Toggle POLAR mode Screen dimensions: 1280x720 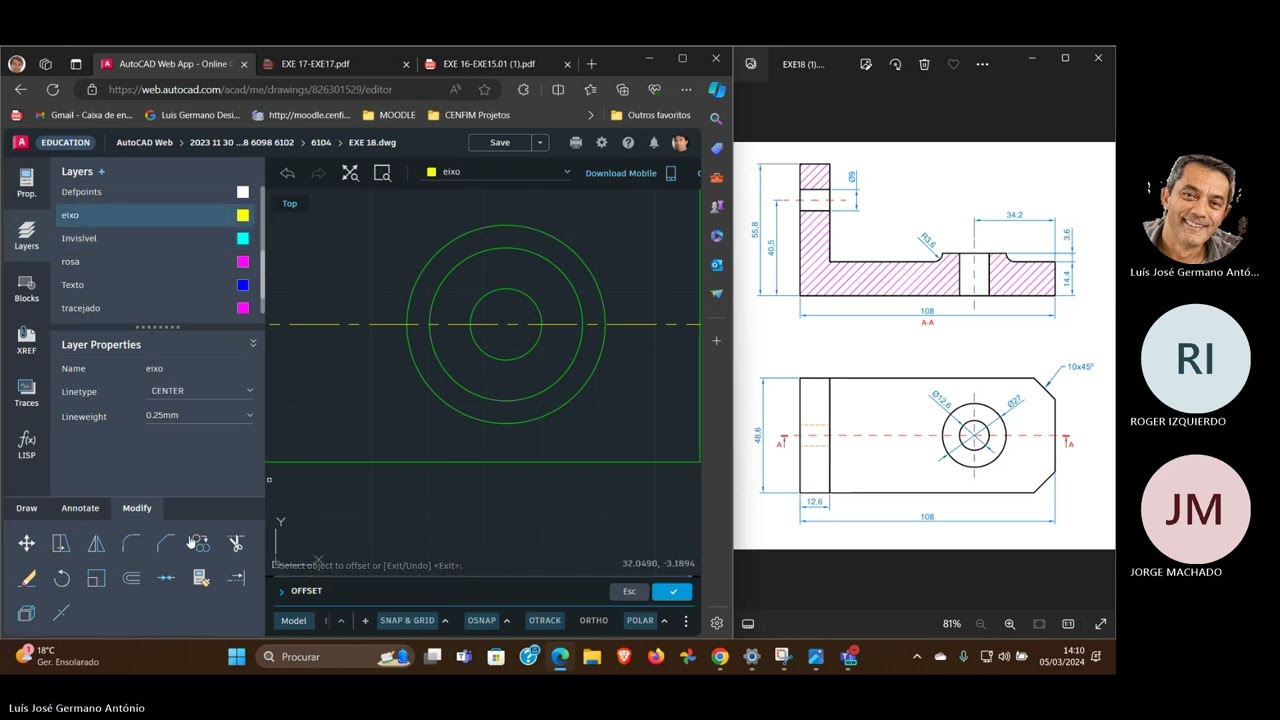pyautogui.click(x=640, y=621)
